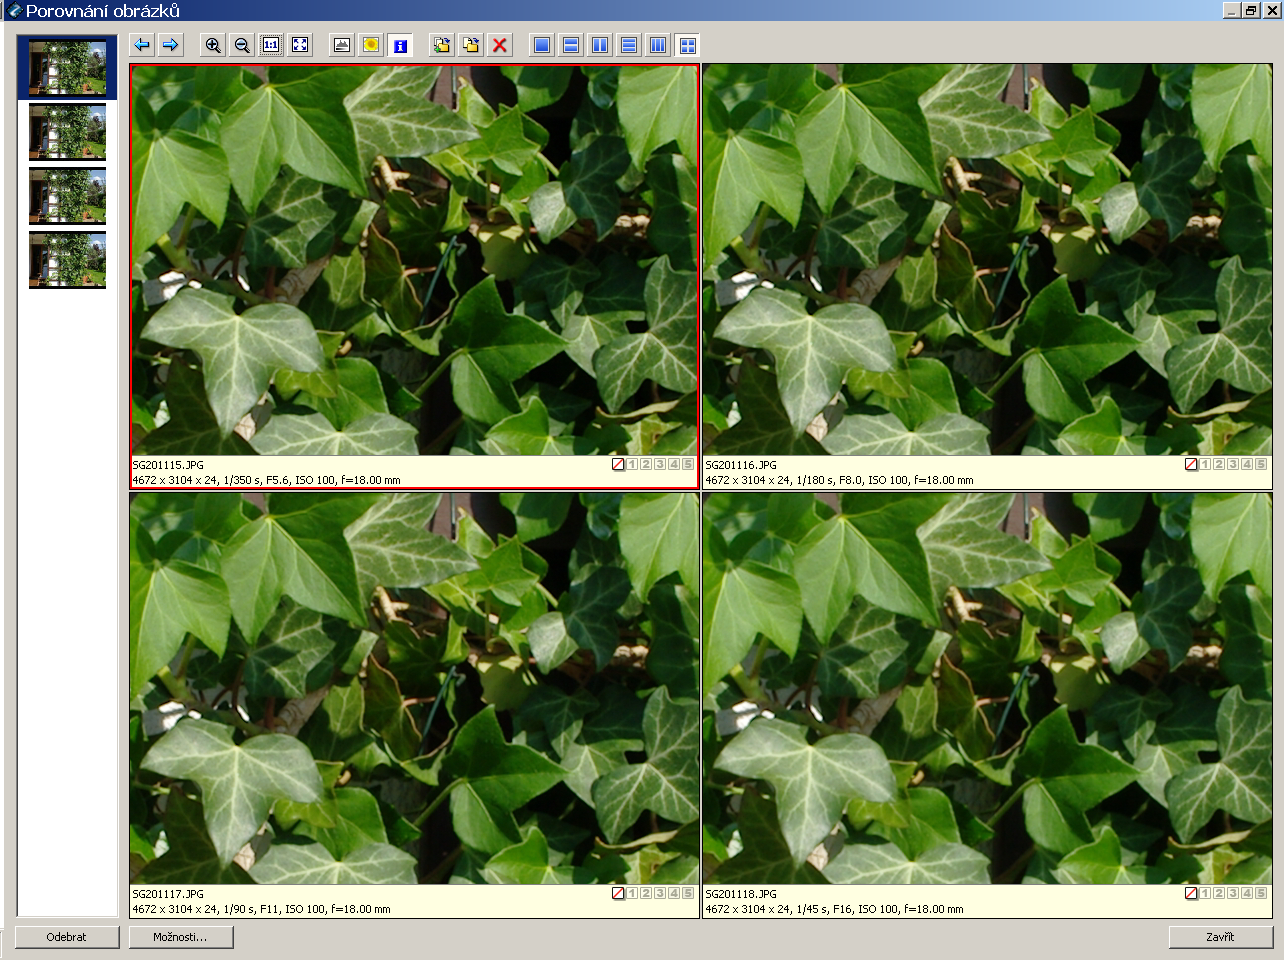Click the fit-to-window zoom icon
The height and width of the screenshot is (960, 1284).
tap(300, 45)
